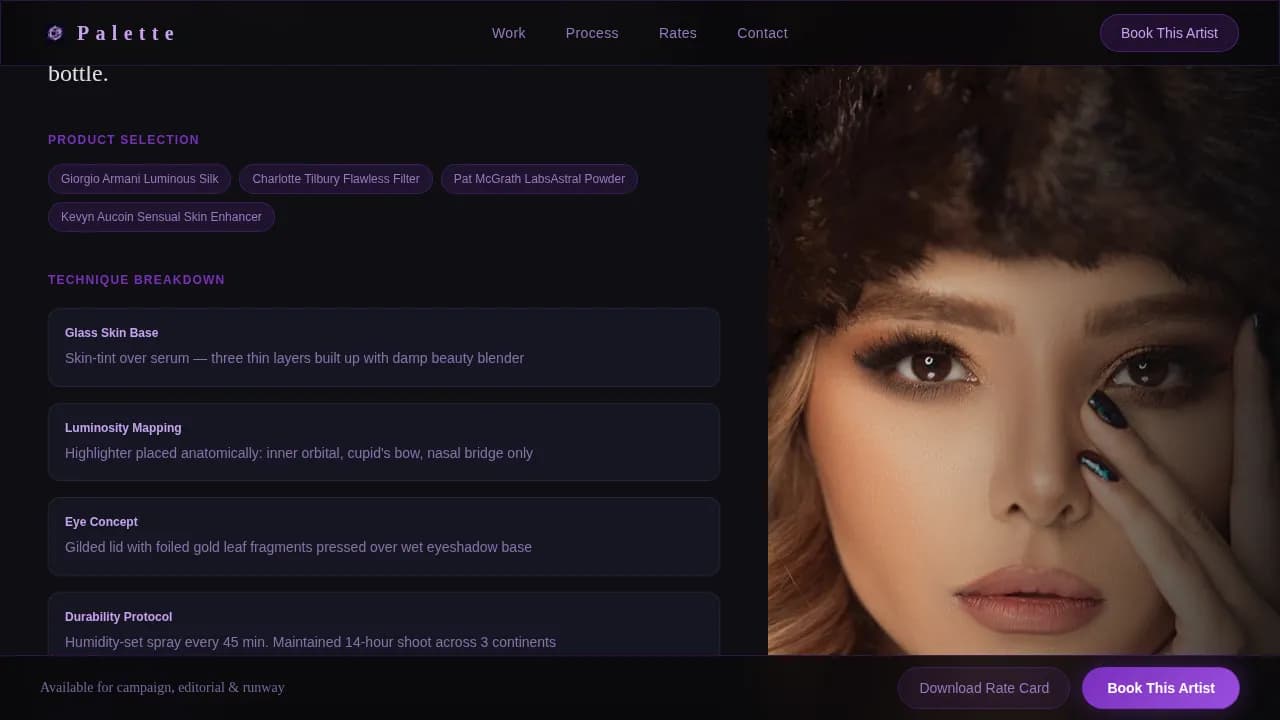Click Download Rate Card
Viewport: 1280px width, 720px height.
(x=983, y=688)
